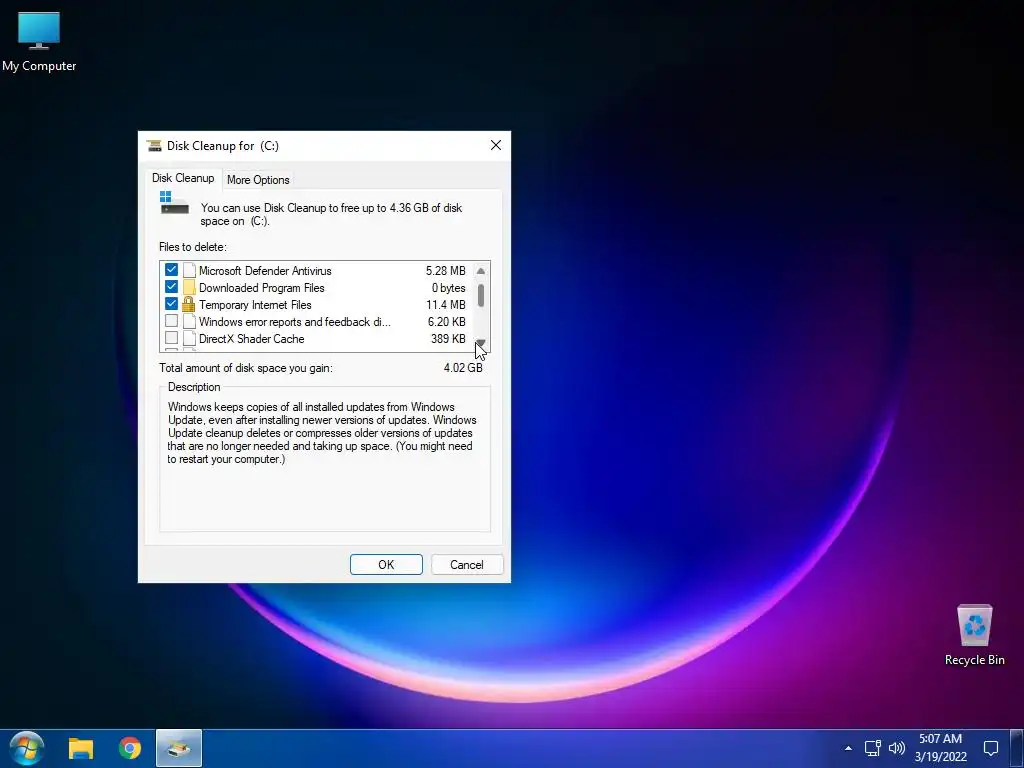Click the Windows error reports file icon

[189, 321]
